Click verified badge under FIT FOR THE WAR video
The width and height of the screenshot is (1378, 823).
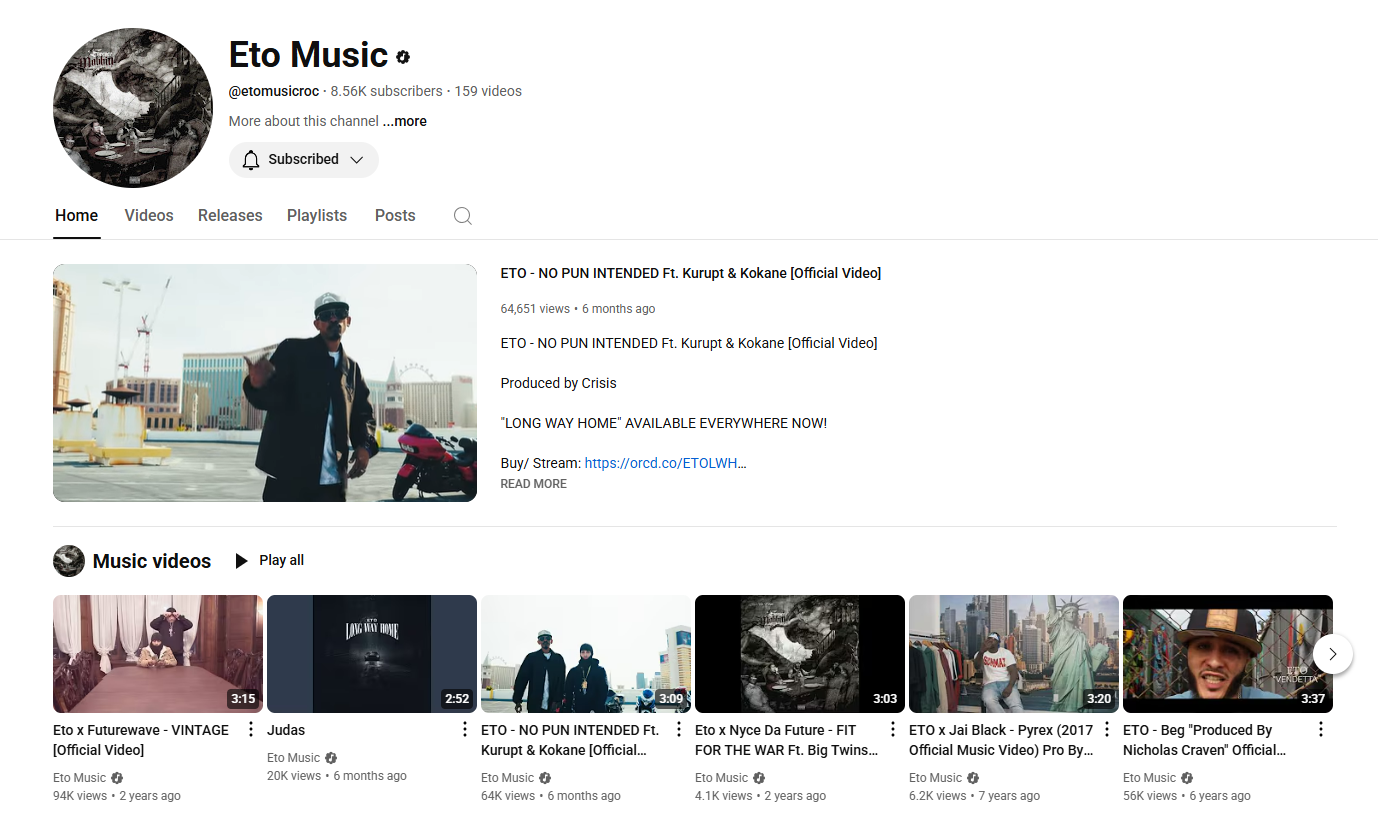[x=759, y=778]
